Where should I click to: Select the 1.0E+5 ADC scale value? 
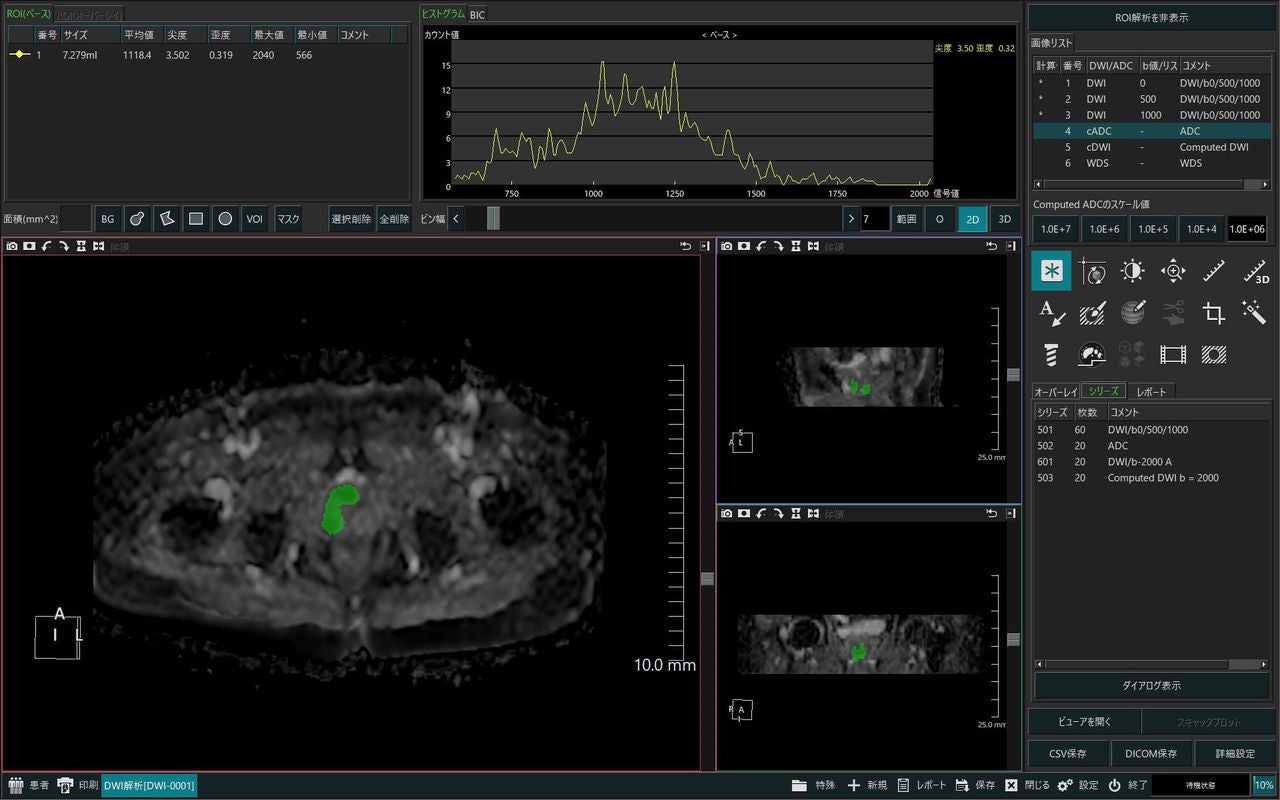[x=1153, y=229]
